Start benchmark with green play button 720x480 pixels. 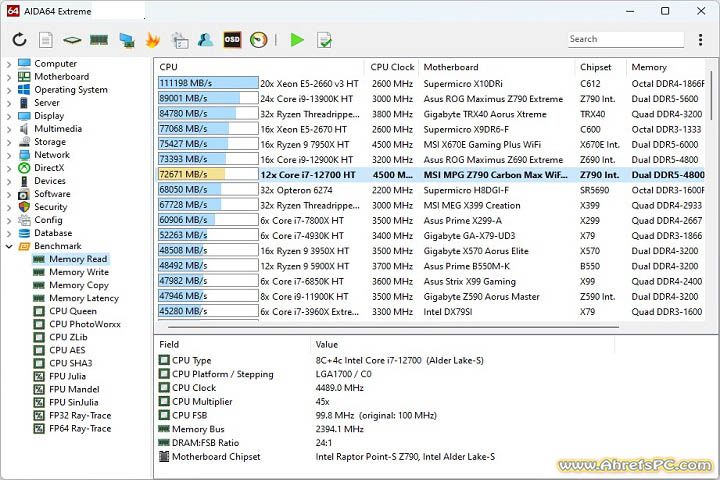pos(298,40)
